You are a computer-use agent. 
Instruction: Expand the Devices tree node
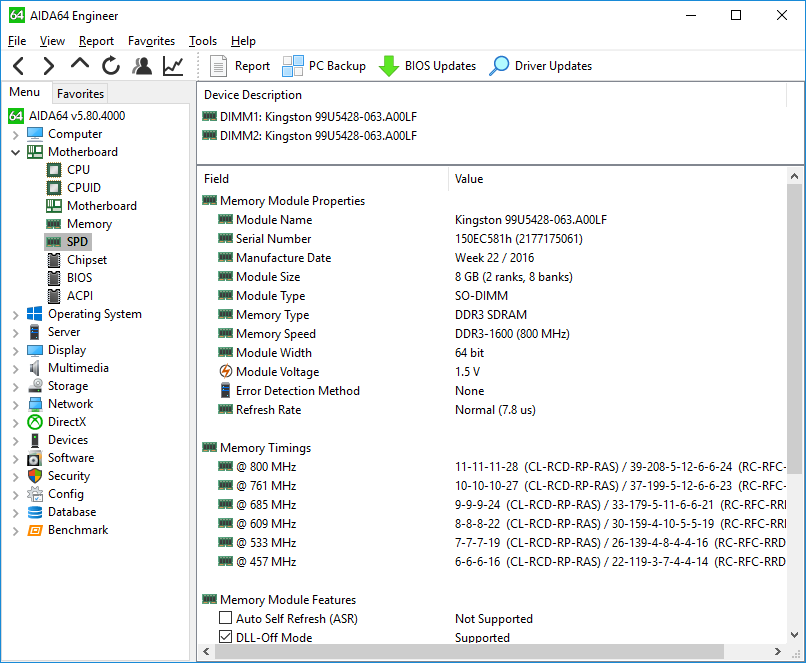15,440
